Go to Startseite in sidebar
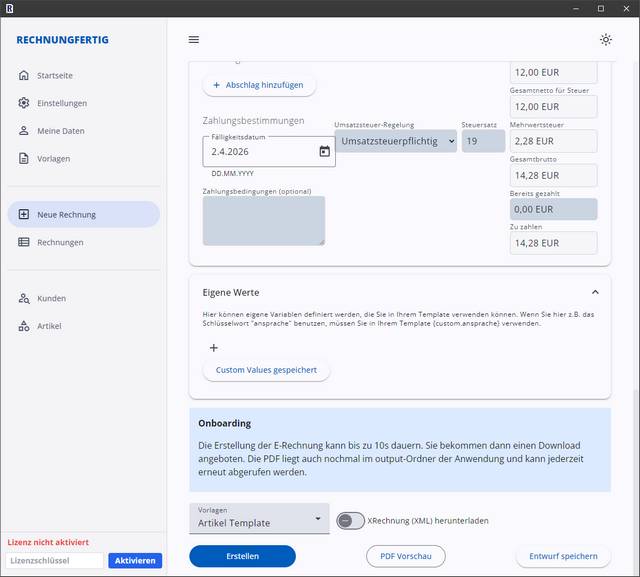The height and width of the screenshot is (577, 640). tap(55, 75)
